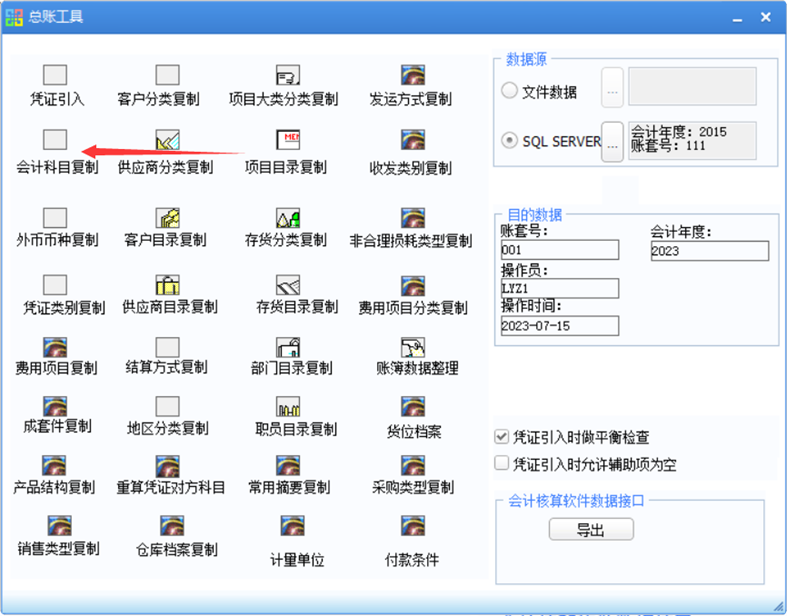Click 账簿数据整理 icon
Image resolution: width=787 pixels, height=616 pixels.
coord(413,347)
